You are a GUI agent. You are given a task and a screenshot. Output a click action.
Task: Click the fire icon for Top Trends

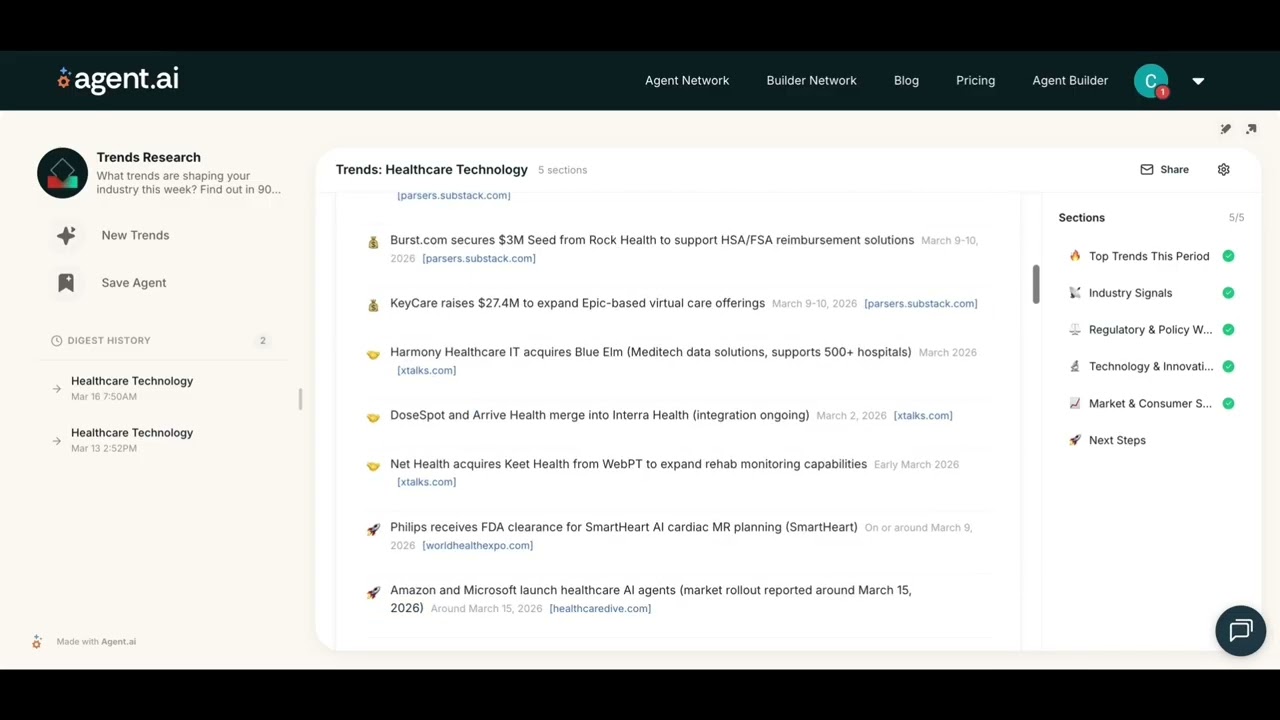click(1075, 256)
